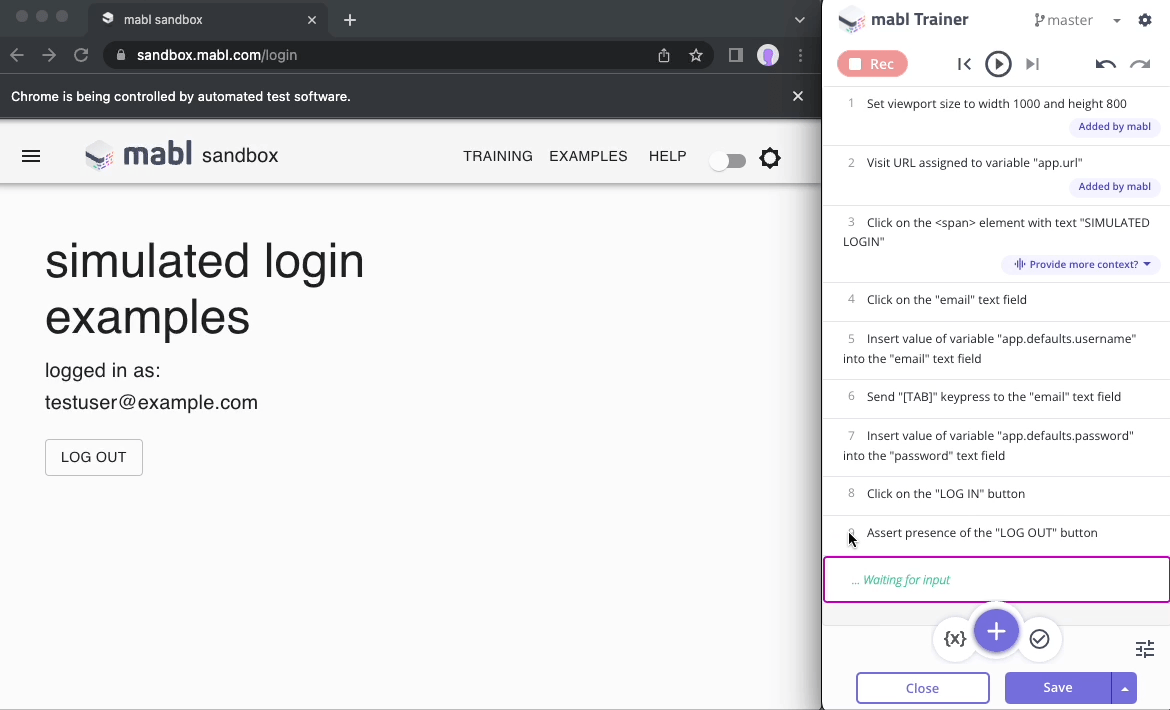This screenshot has height=710, width=1170.
Task: Expand Provide more context dropdown
Action: pos(1081,264)
